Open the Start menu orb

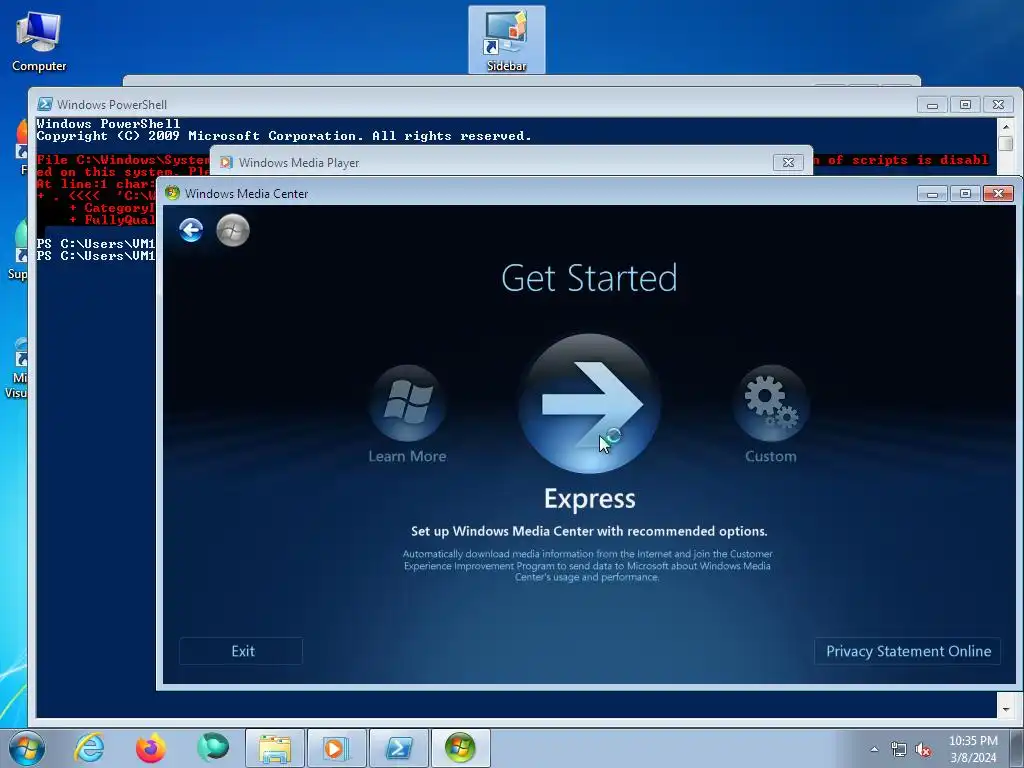click(x=27, y=748)
